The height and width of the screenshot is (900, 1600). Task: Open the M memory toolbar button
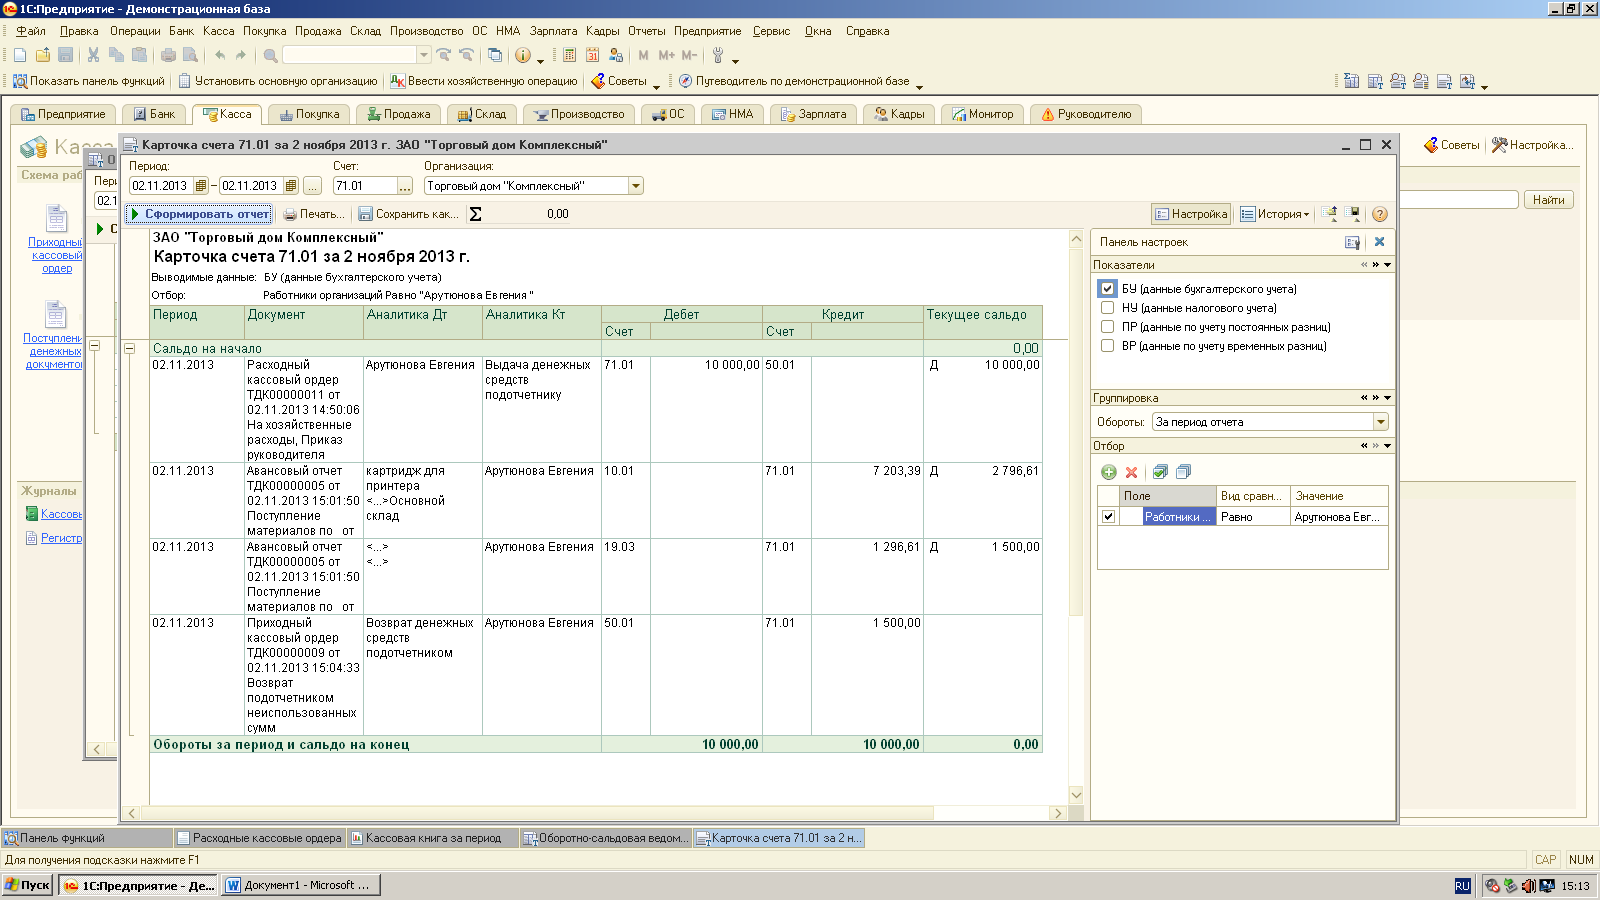643,55
